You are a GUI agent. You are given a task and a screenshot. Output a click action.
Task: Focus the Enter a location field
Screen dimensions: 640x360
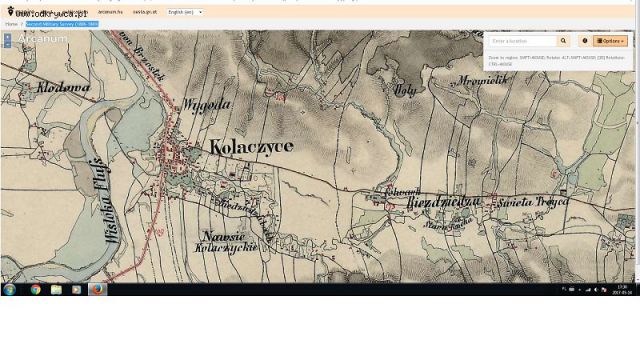click(523, 41)
